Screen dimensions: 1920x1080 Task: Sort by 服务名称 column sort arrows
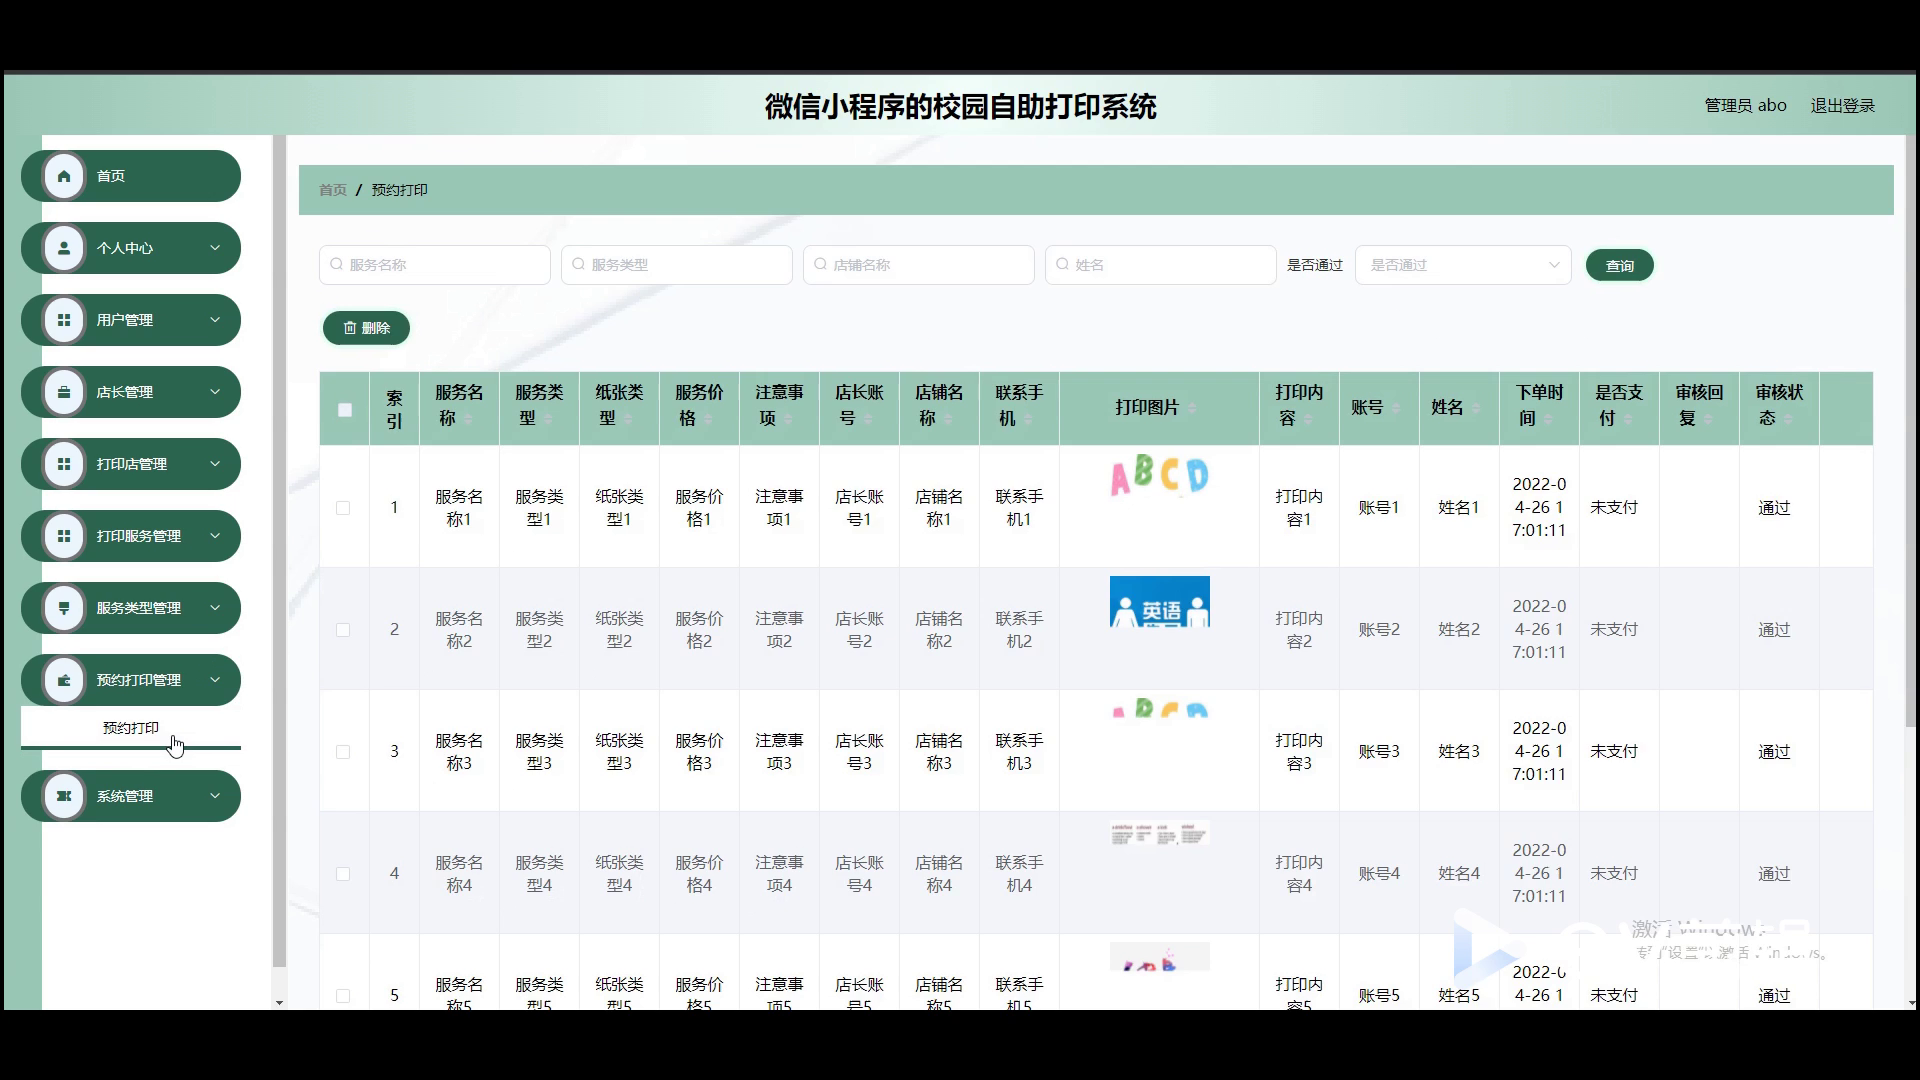tap(468, 419)
